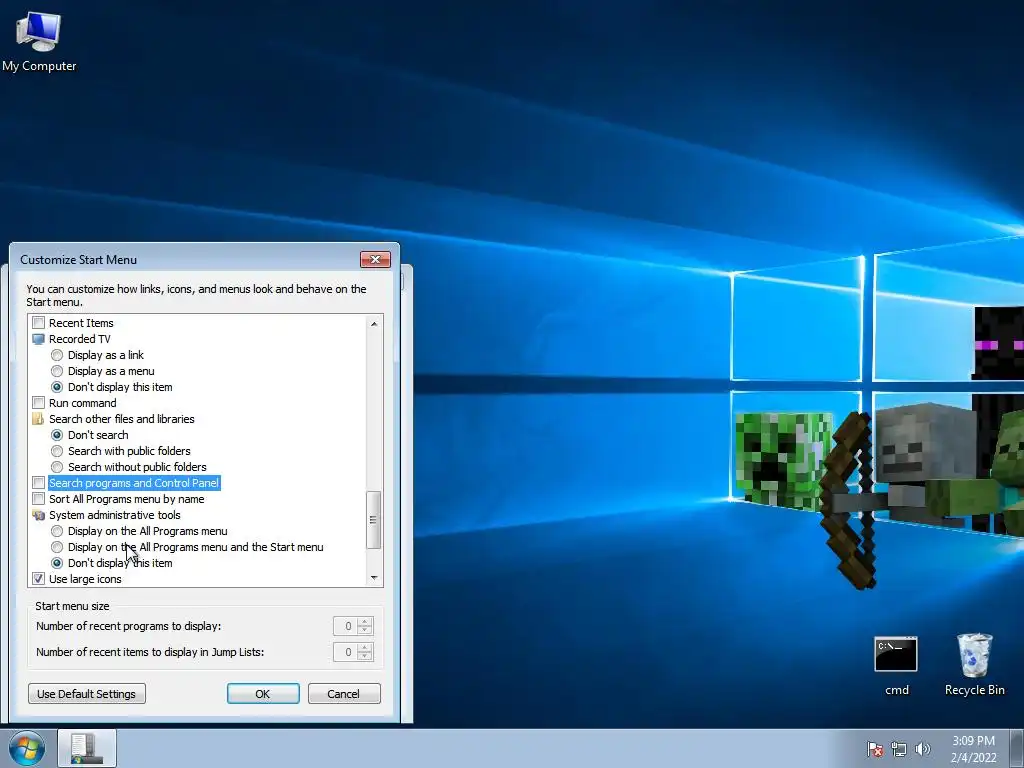The height and width of the screenshot is (768, 1024).
Task: Select admin tools Don't display this item
Action: 57,563
